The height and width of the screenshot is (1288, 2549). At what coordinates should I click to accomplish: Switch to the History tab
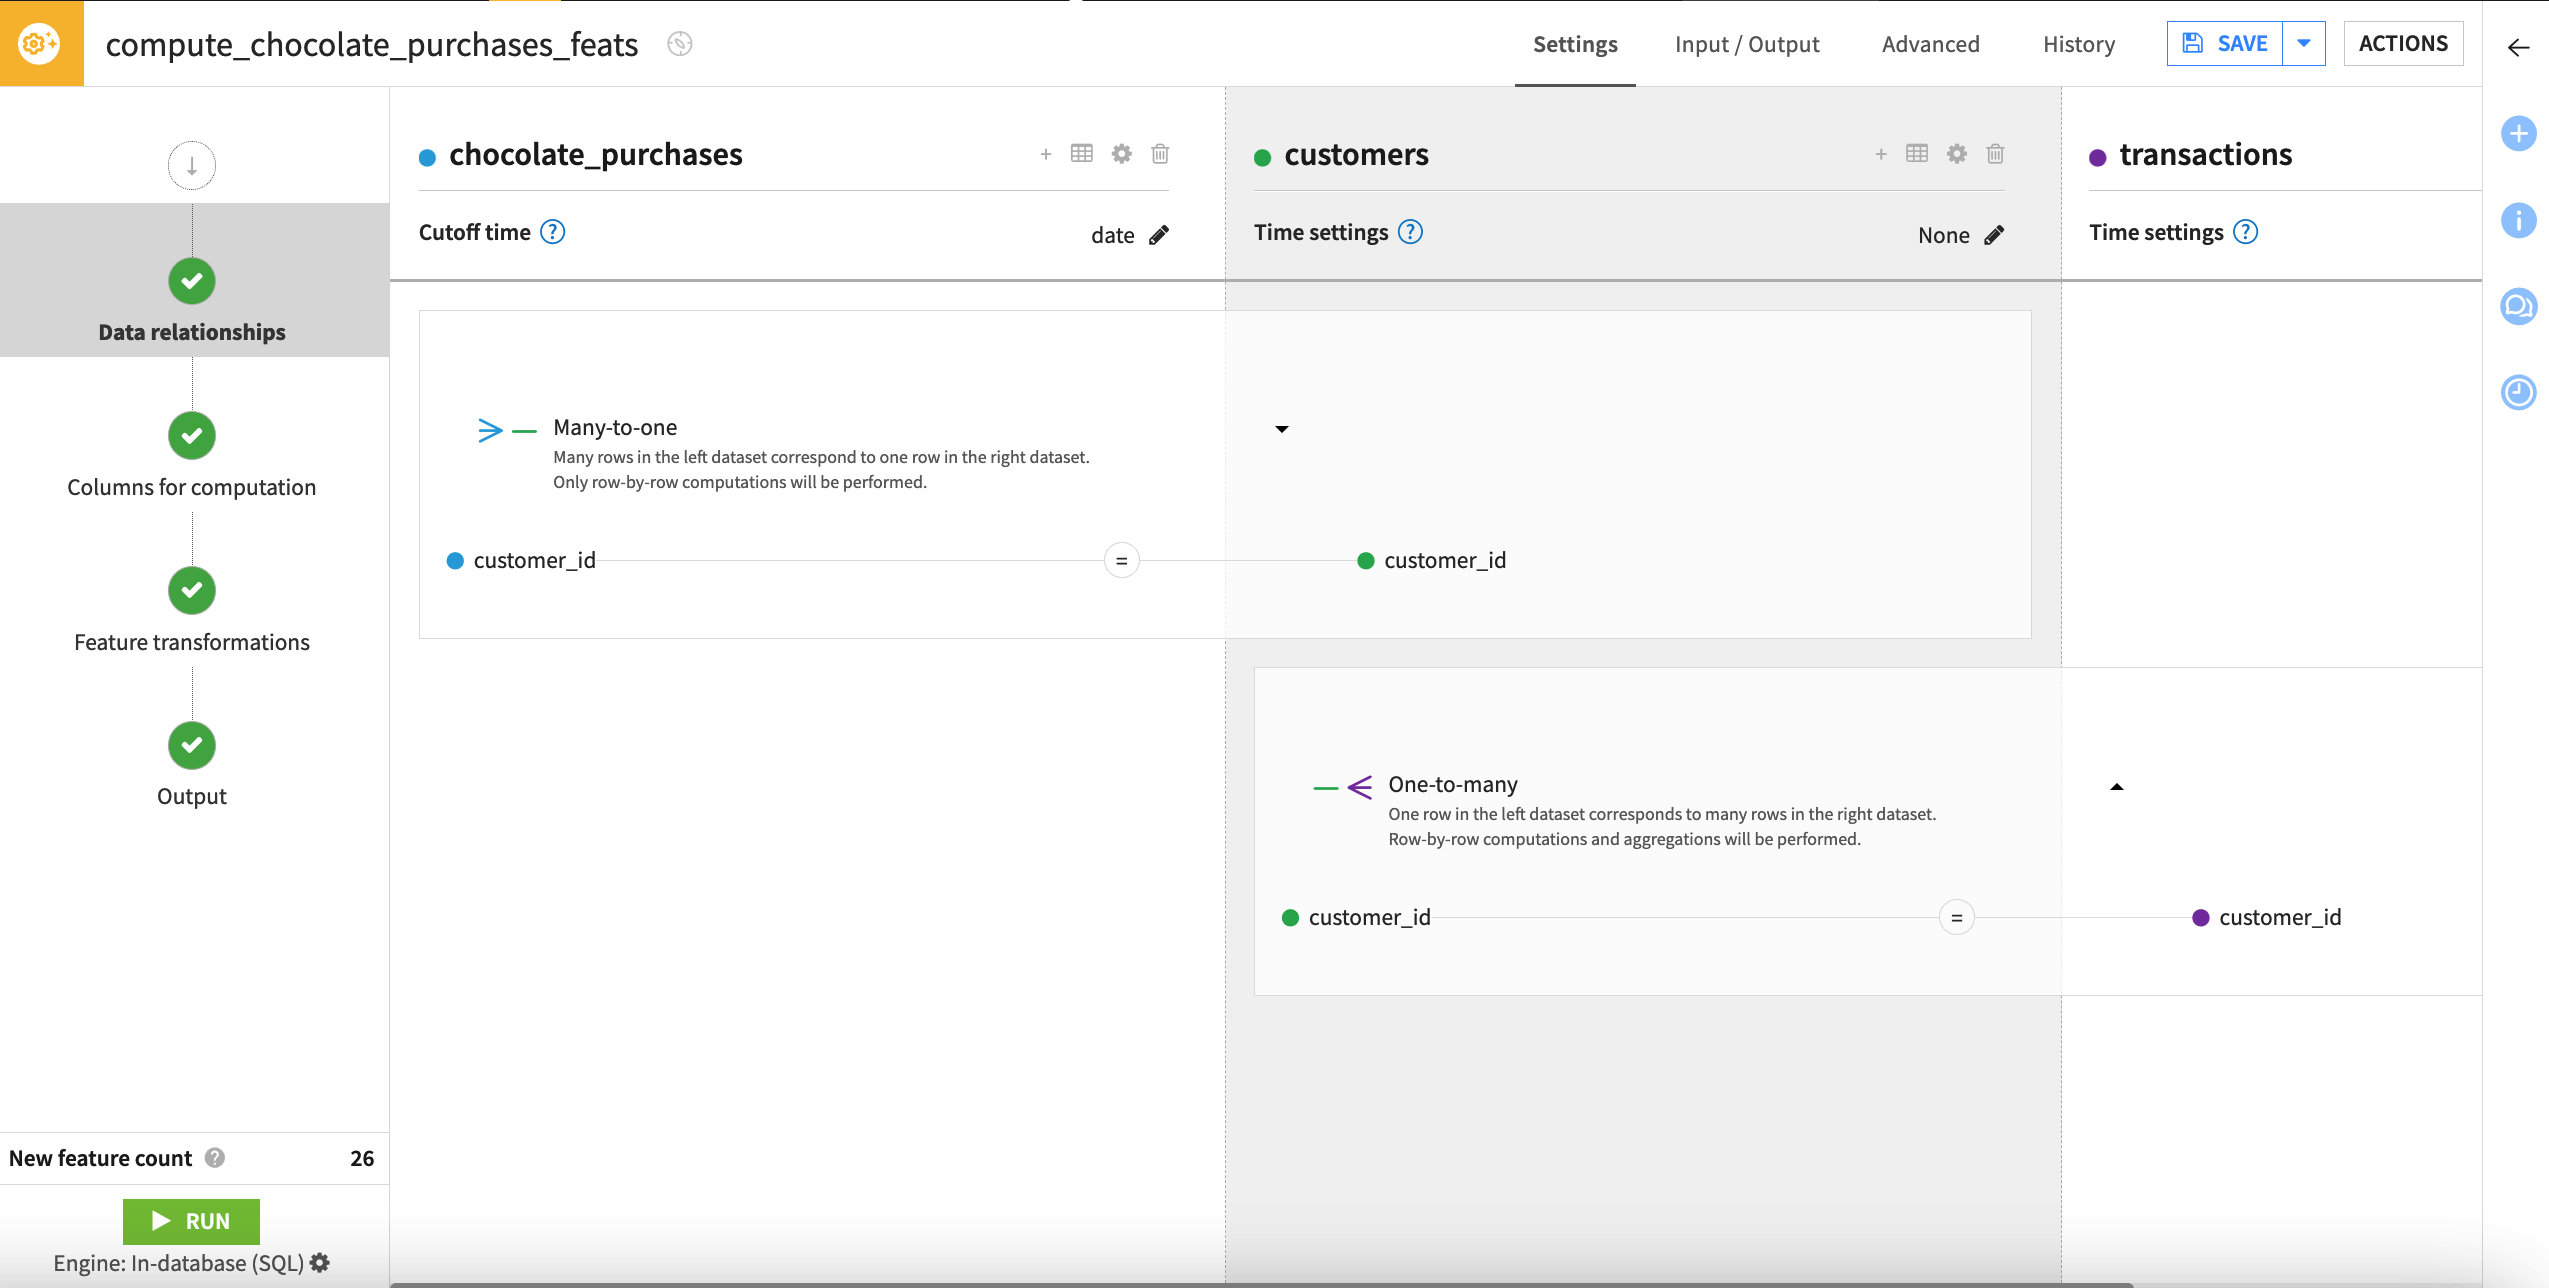[2079, 44]
